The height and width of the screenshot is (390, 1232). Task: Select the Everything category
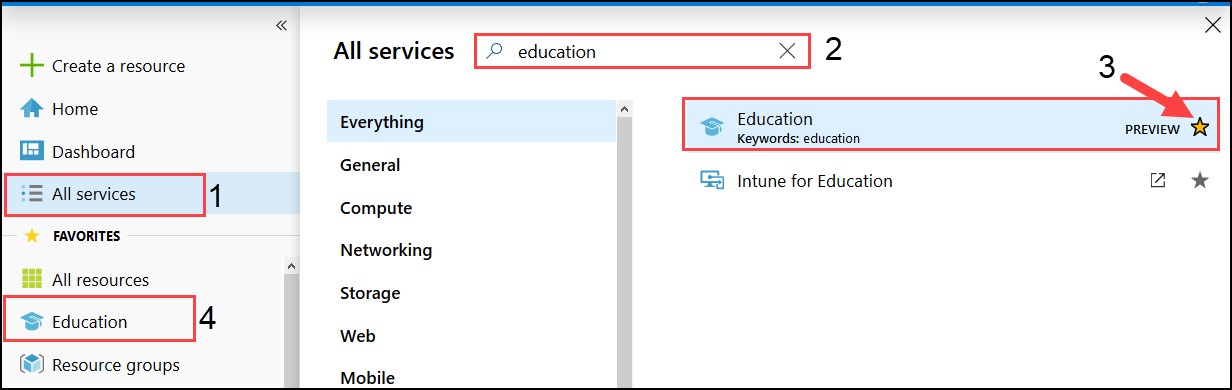[471, 122]
